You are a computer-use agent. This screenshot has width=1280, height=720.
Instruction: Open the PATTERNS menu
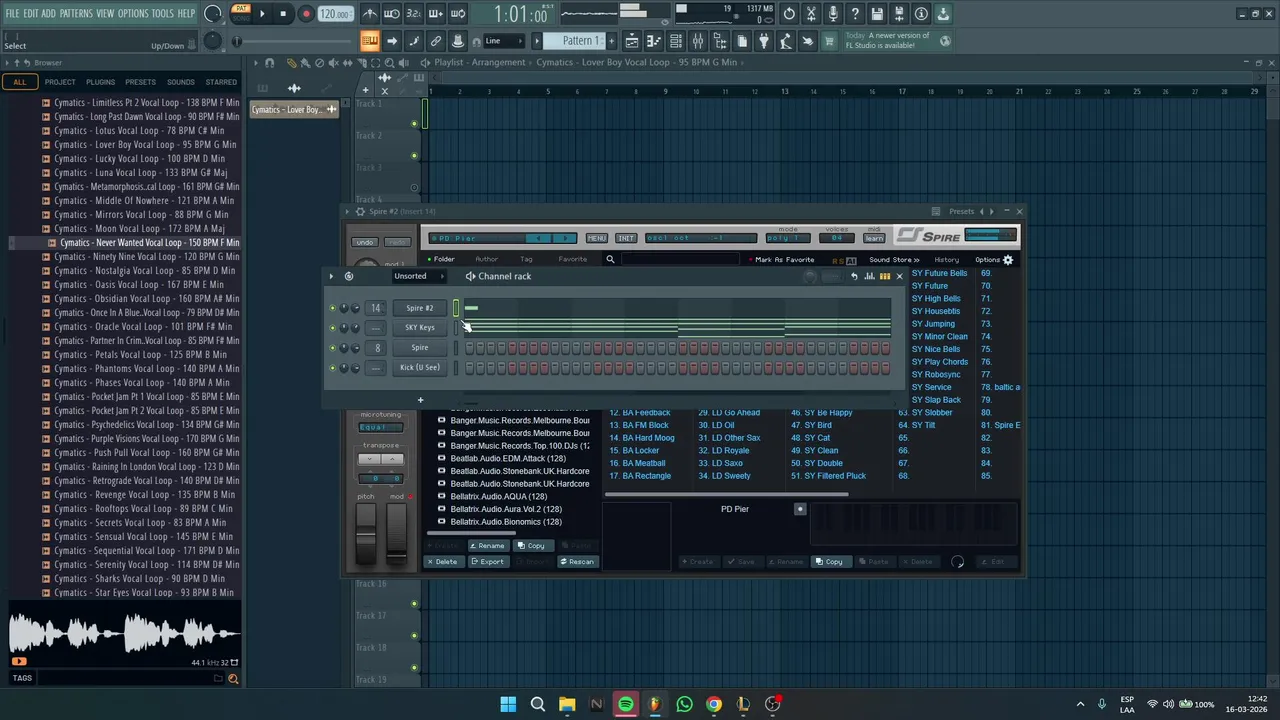point(76,13)
